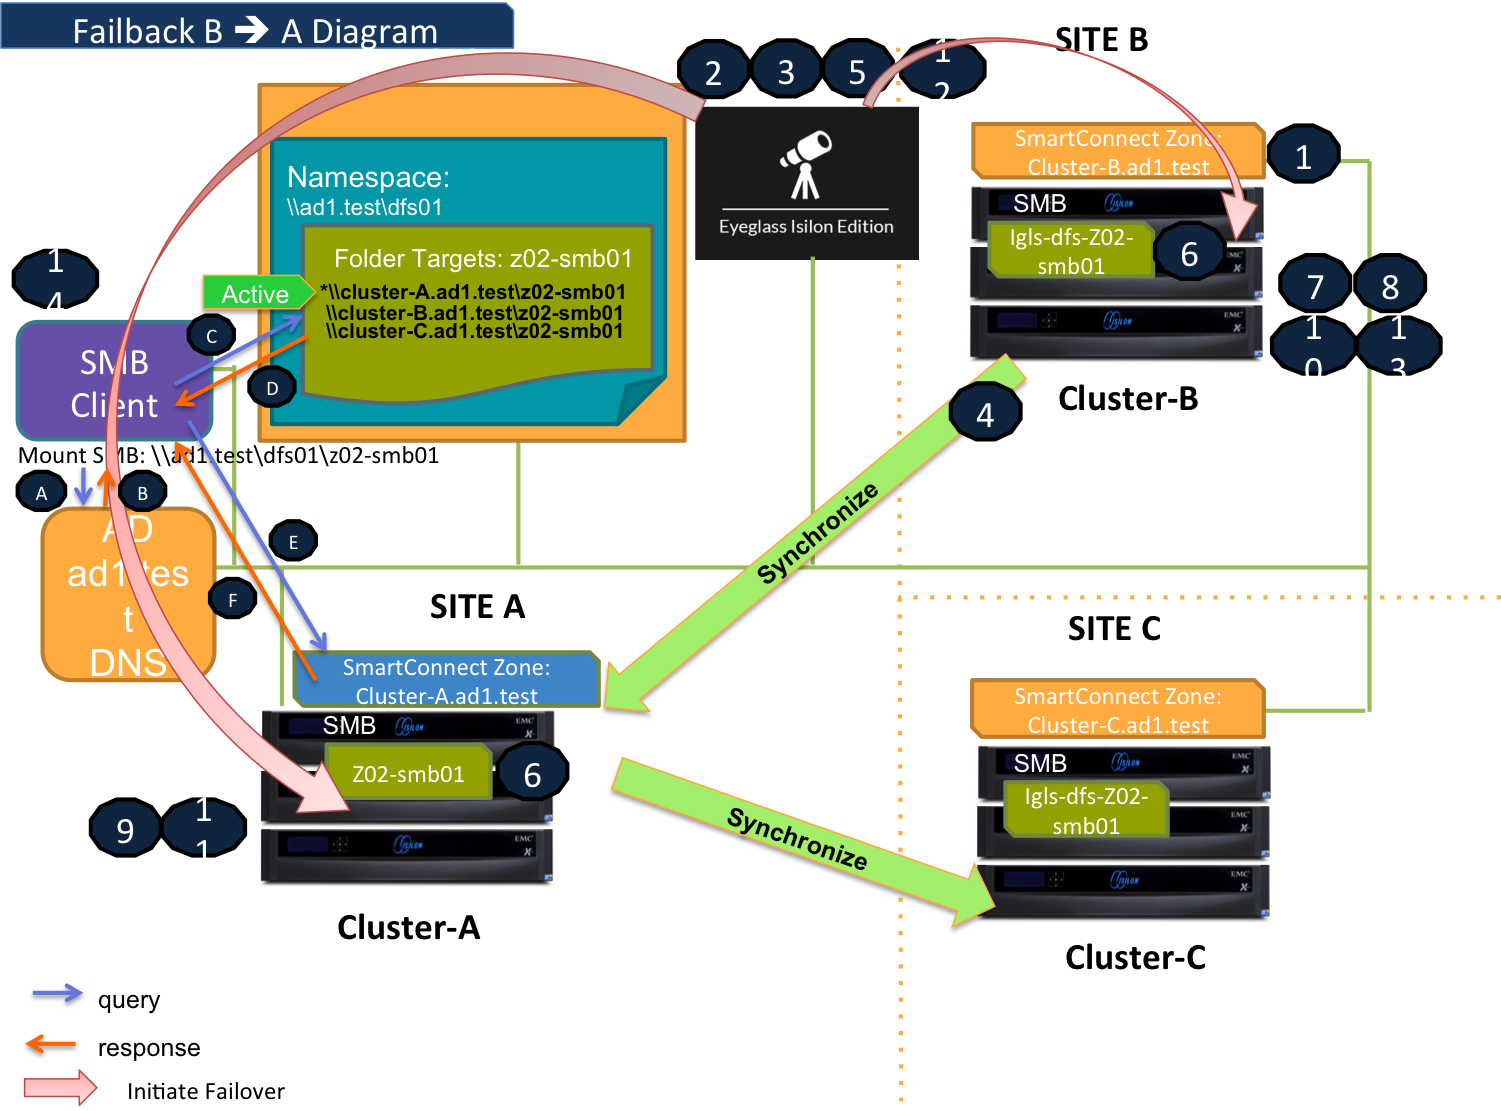Click the Namespace \\ad1.test\dfs01 heading
This screenshot has height=1111, width=1501.
(368, 189)
